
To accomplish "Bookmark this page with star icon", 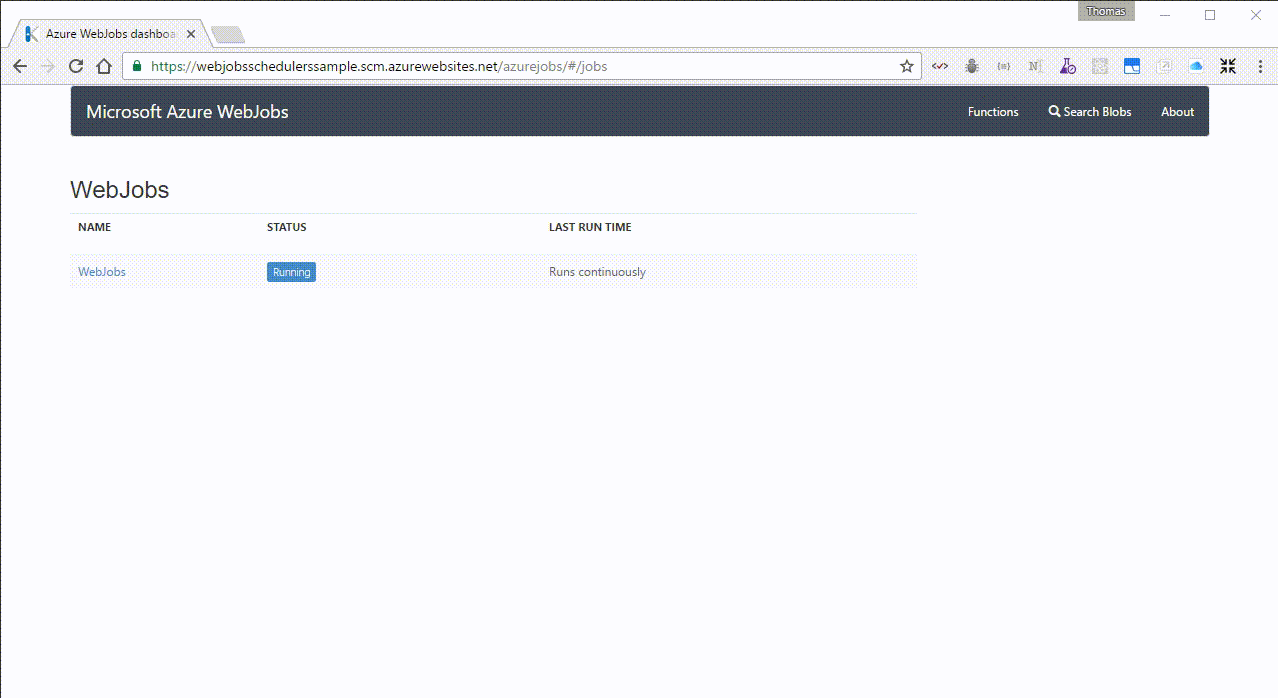I will [x=907, y=66].
